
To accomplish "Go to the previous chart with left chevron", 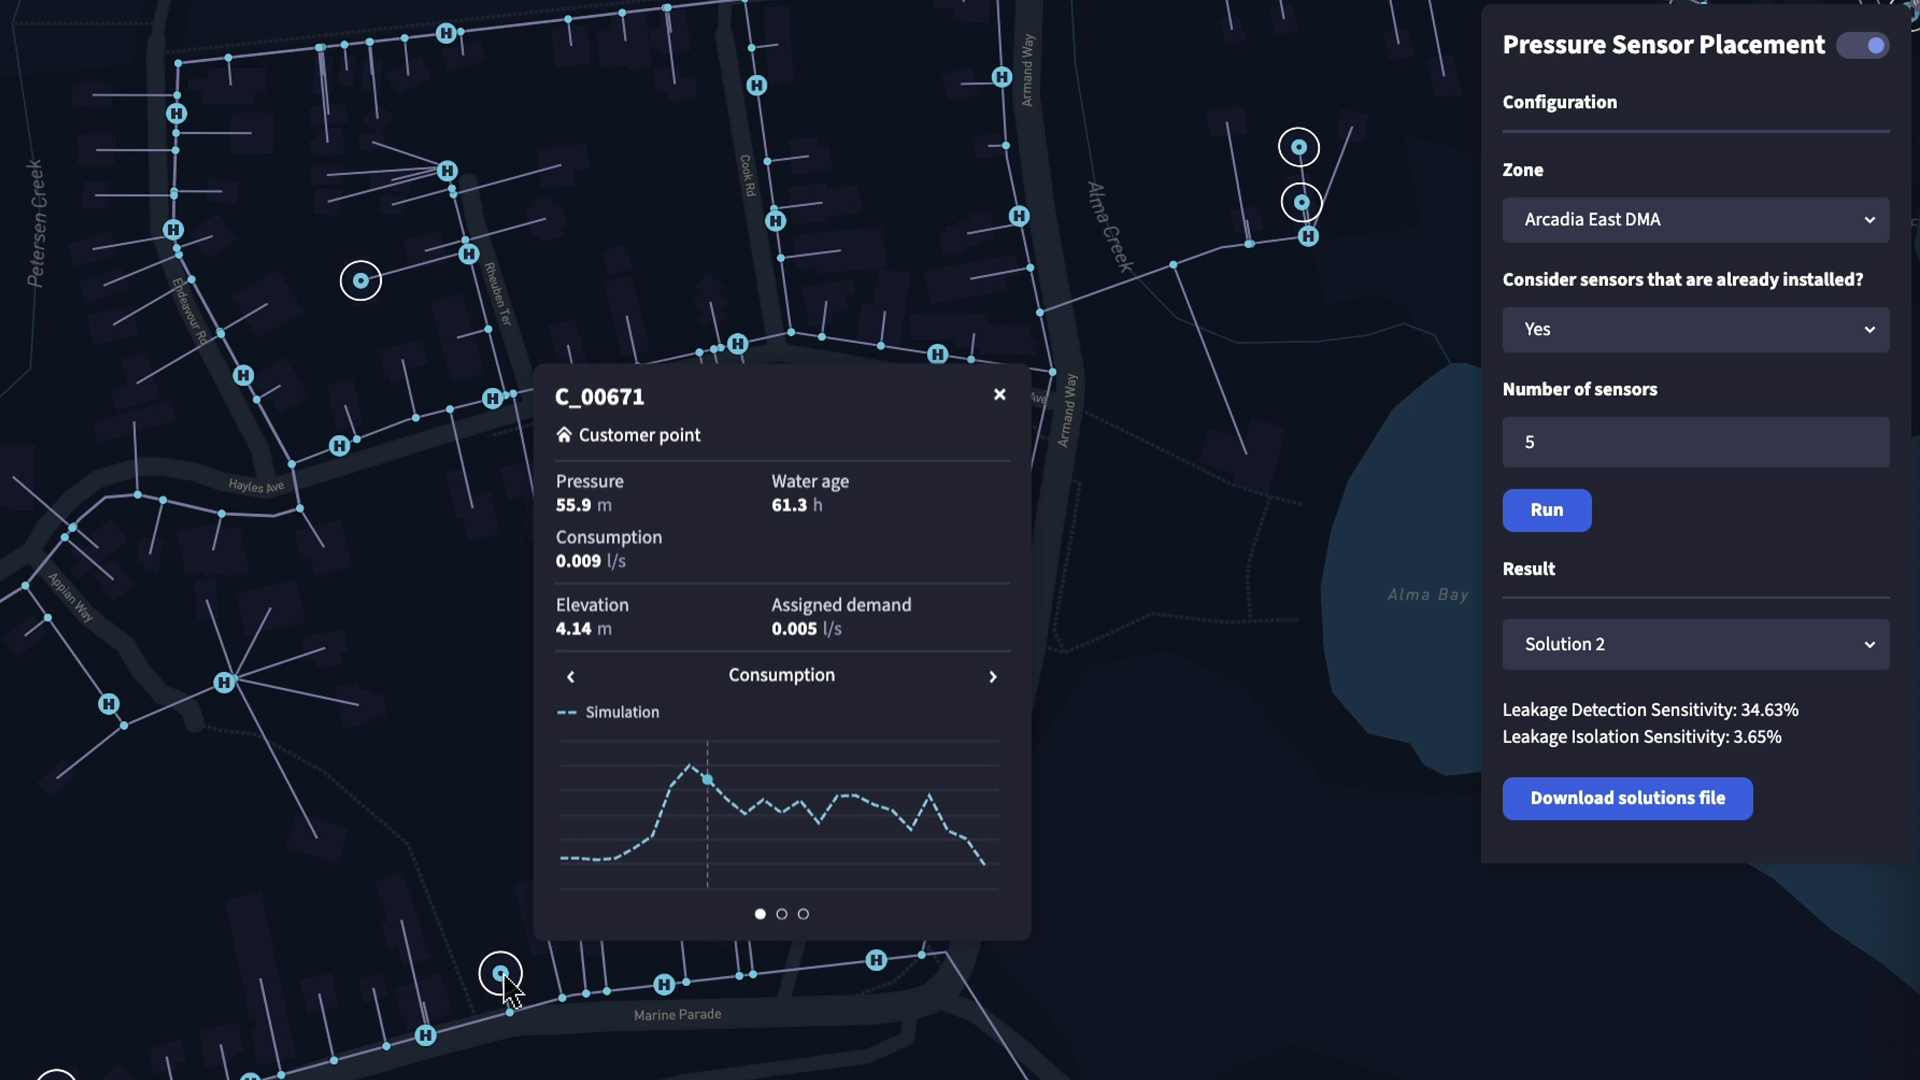I will (x=571, y=677).
